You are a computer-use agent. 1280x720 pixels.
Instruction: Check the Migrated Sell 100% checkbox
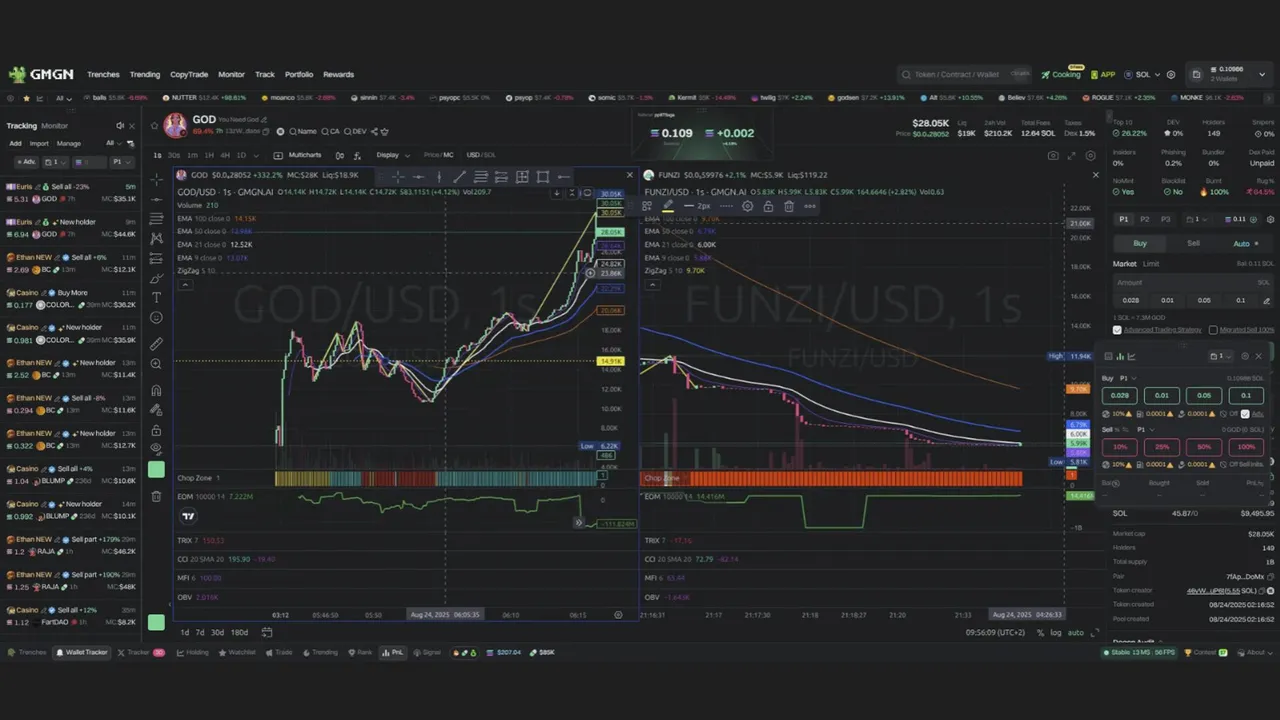(x=1213, y=330)
